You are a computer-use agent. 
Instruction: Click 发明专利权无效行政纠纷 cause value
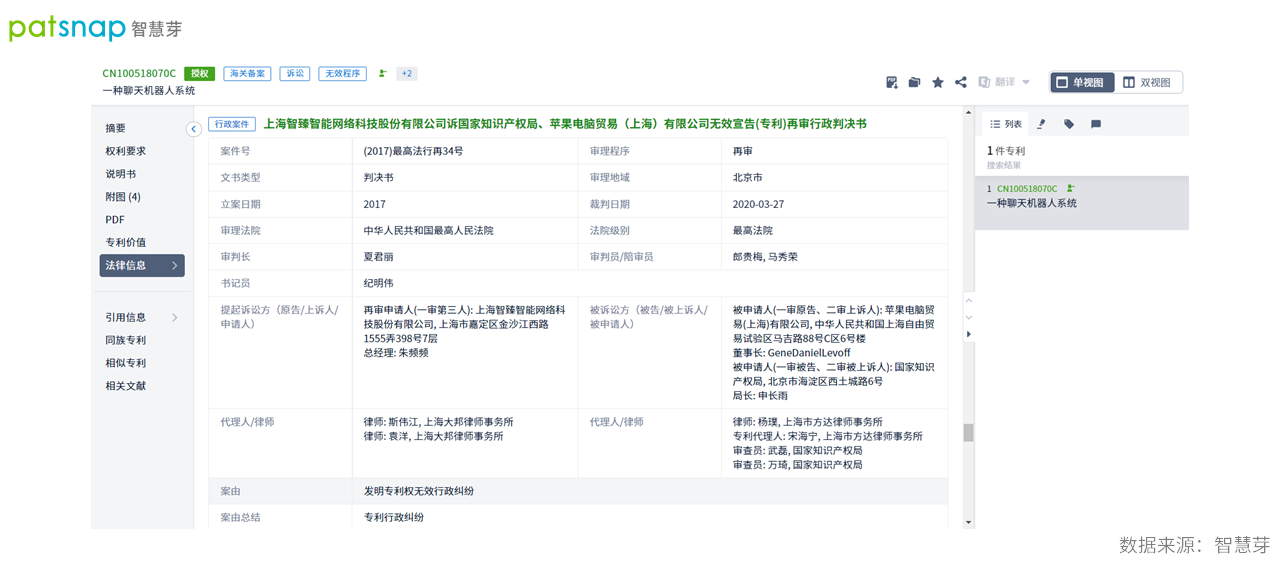pyautogui.click(x=419, y=491)
